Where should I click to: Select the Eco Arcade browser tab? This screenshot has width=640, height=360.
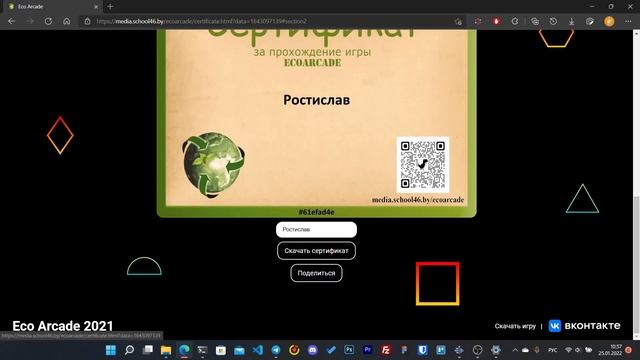[x=53, y=7]
